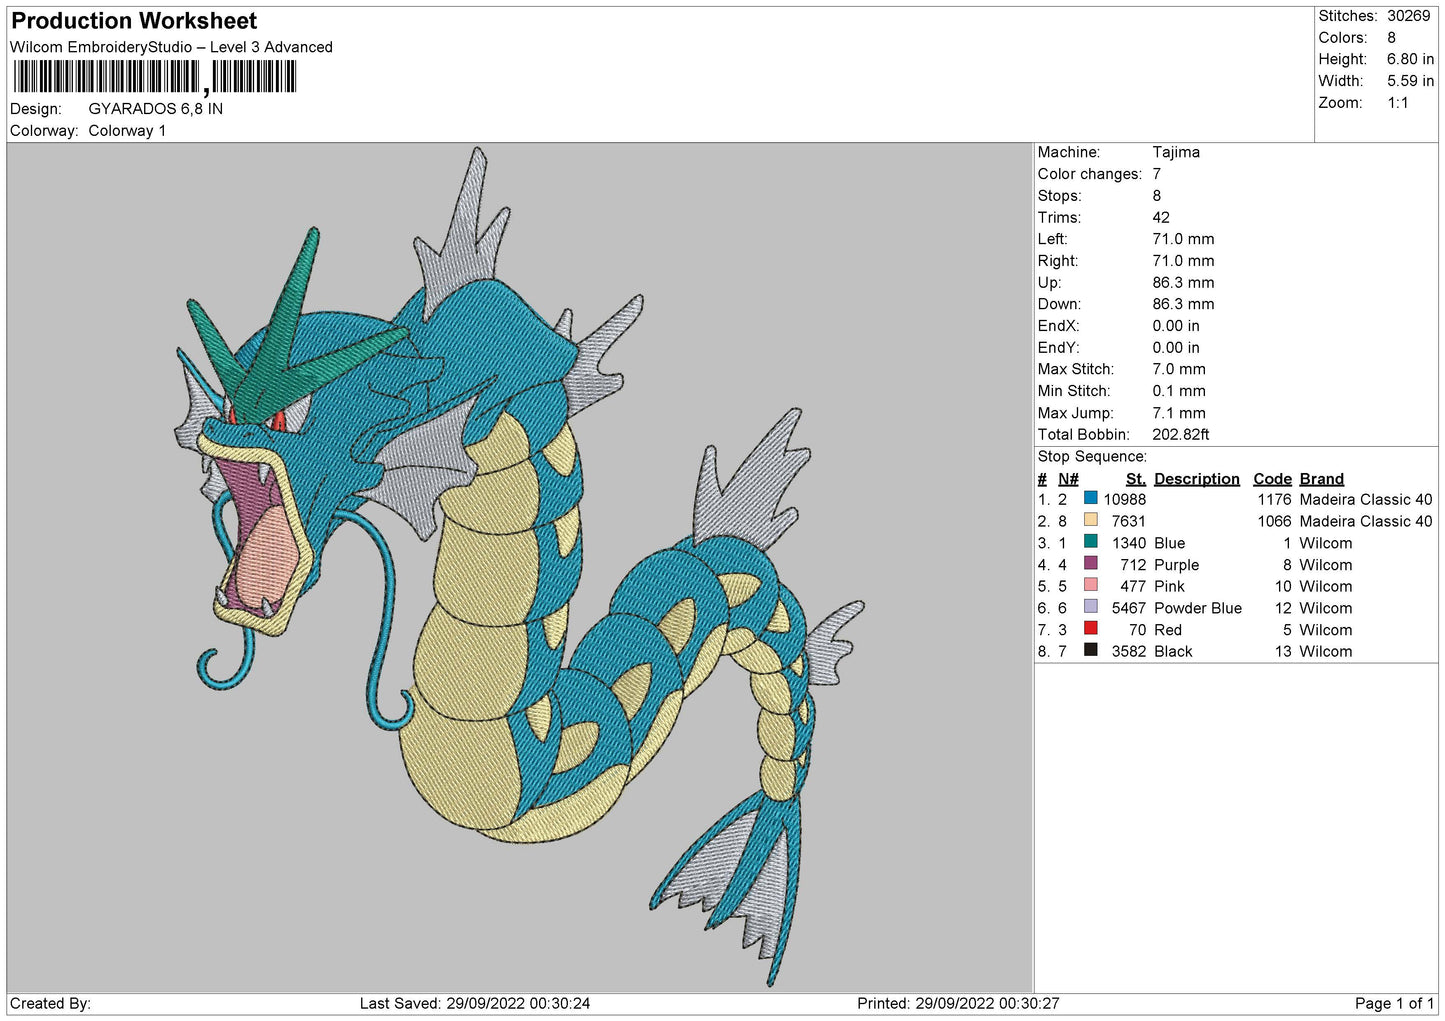Click the stitch count value 30269
Screen dimensions: 1445x1021
[1408, 16]
